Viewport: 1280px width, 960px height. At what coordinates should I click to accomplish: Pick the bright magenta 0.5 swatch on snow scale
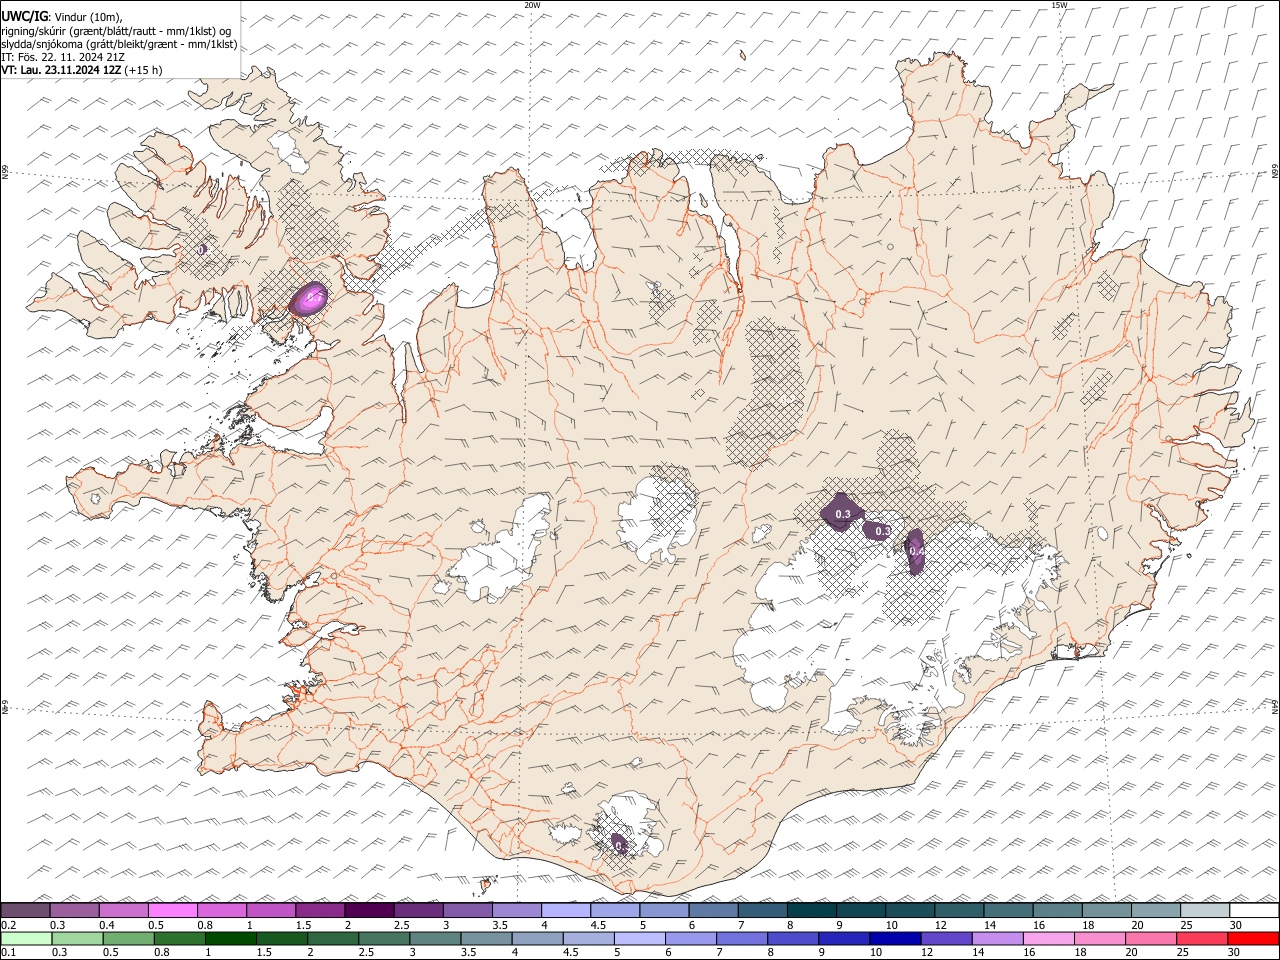coord(172,910)
